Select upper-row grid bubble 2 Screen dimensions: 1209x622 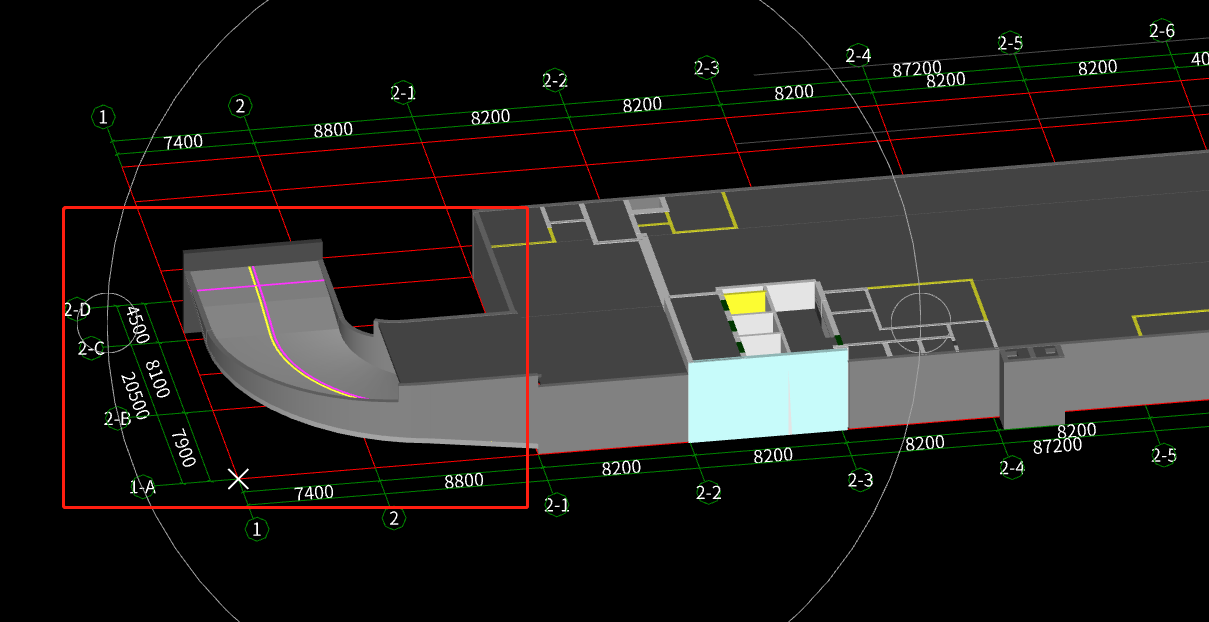pyautogui.click(x=239, y=105)
